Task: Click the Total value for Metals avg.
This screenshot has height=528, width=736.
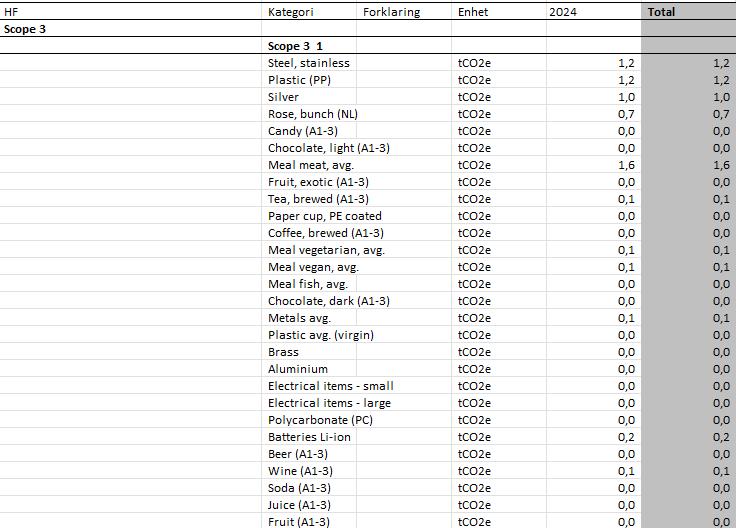Action: click(x=721, y=318)
